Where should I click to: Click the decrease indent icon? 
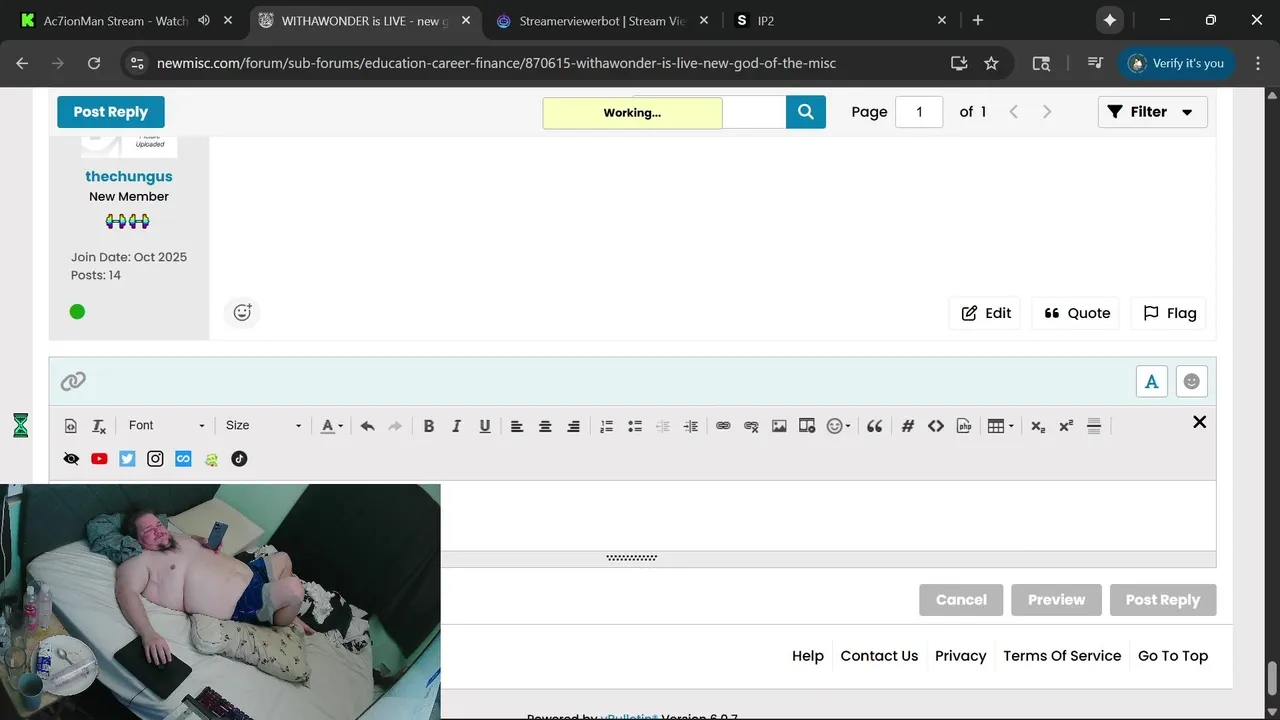[x=662, y=426]
